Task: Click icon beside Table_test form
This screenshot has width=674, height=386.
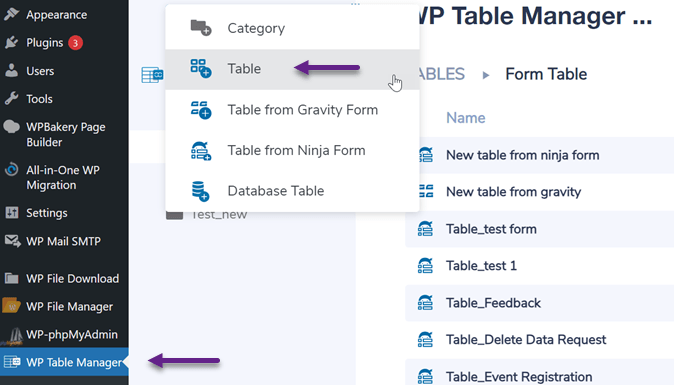Action: (426, 229)
